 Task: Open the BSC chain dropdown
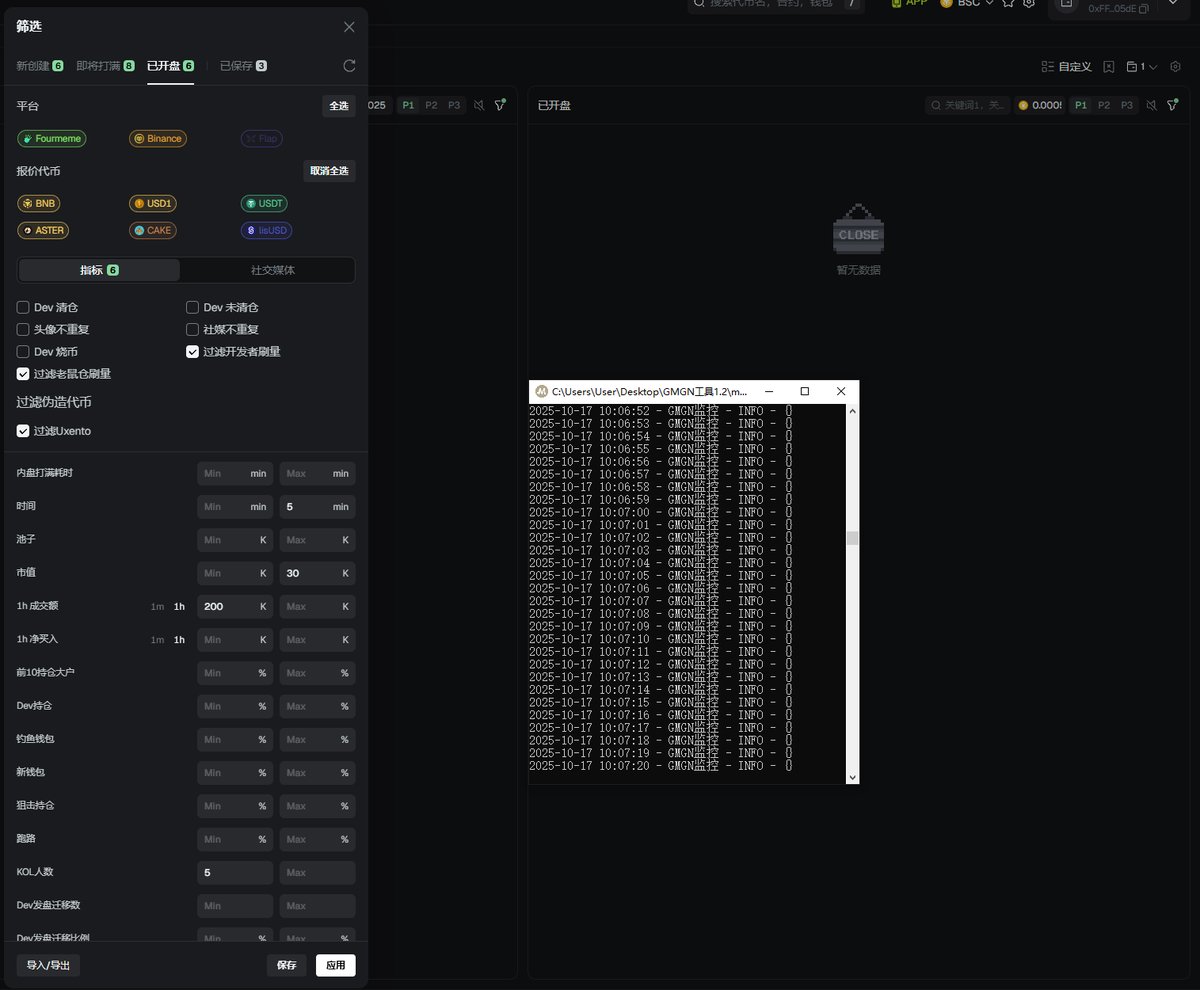tap(967, 4)
